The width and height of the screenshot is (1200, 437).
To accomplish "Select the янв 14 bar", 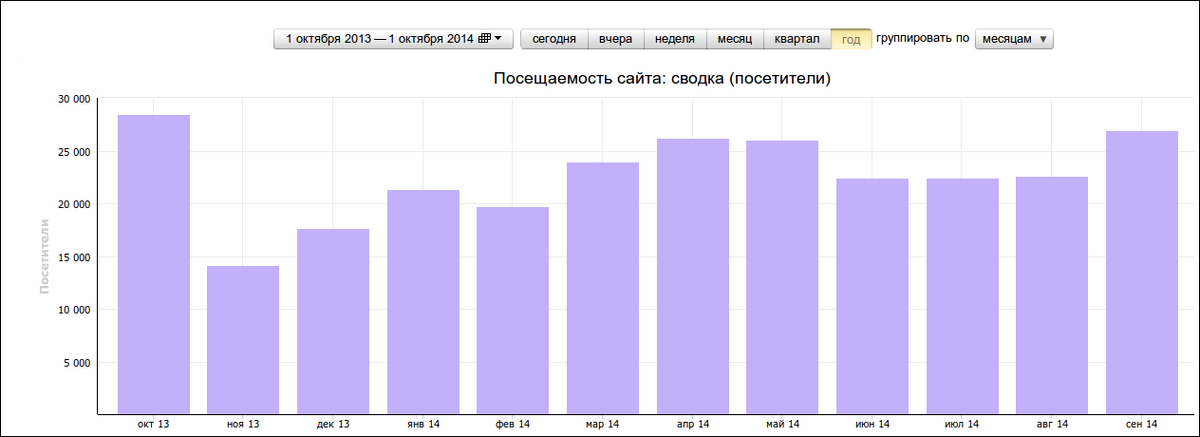I will tap(423, 301).
